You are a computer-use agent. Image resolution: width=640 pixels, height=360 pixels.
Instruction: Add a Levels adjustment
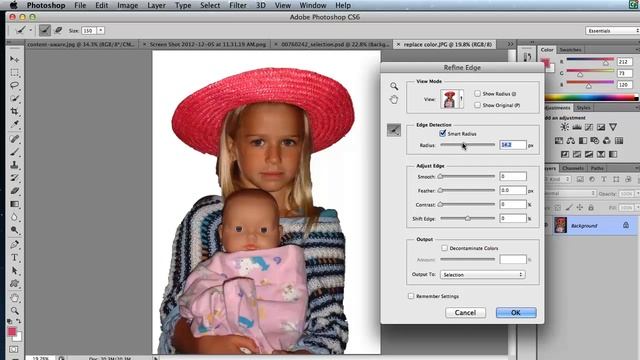point(577,127)
